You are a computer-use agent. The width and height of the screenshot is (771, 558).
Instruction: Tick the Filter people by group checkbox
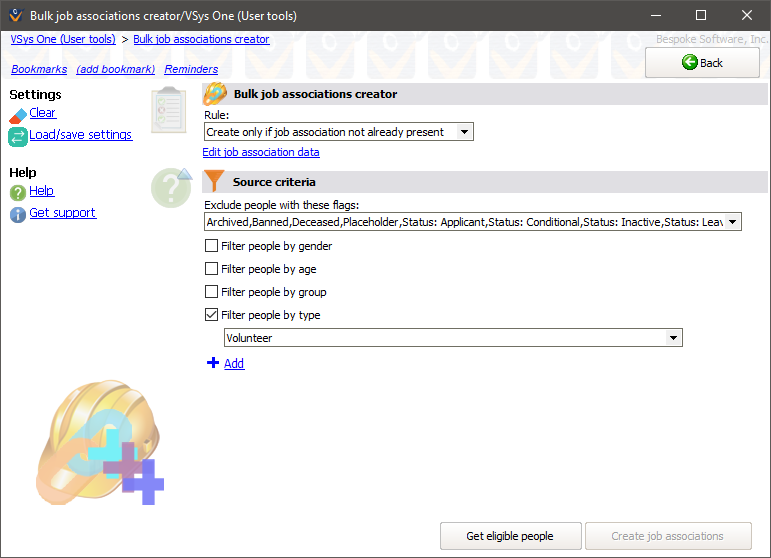pos(211,292)
